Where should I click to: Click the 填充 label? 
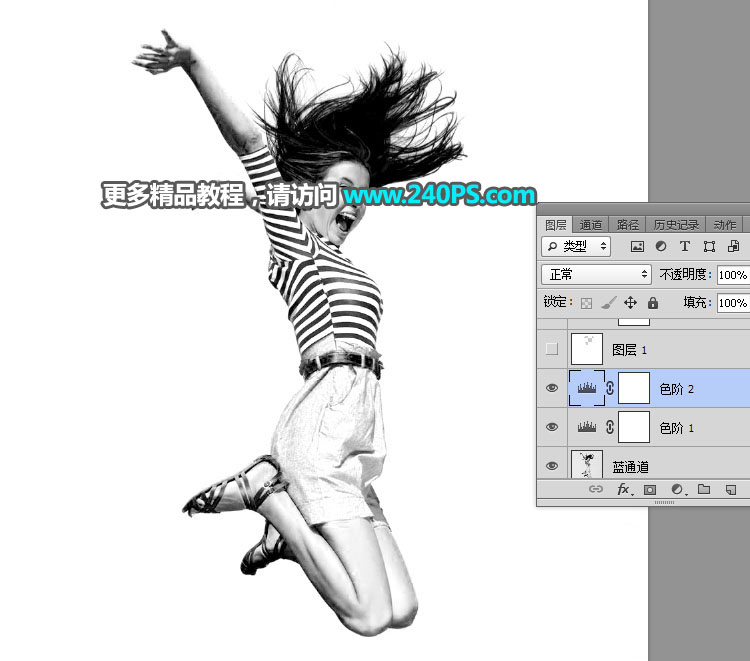coord(695,302)
